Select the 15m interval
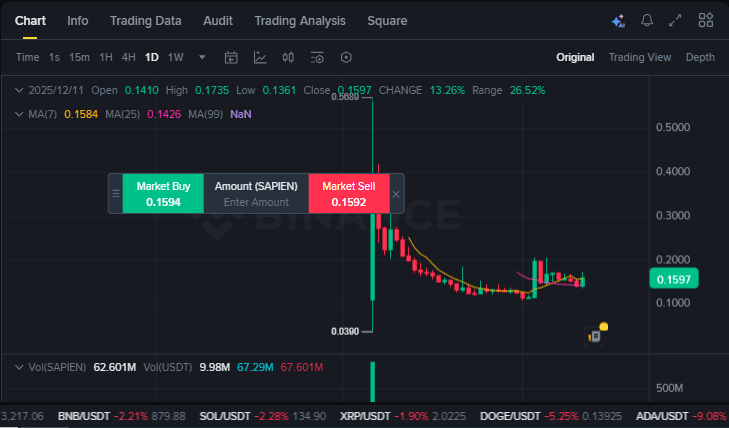 click(x=80, y=58)
